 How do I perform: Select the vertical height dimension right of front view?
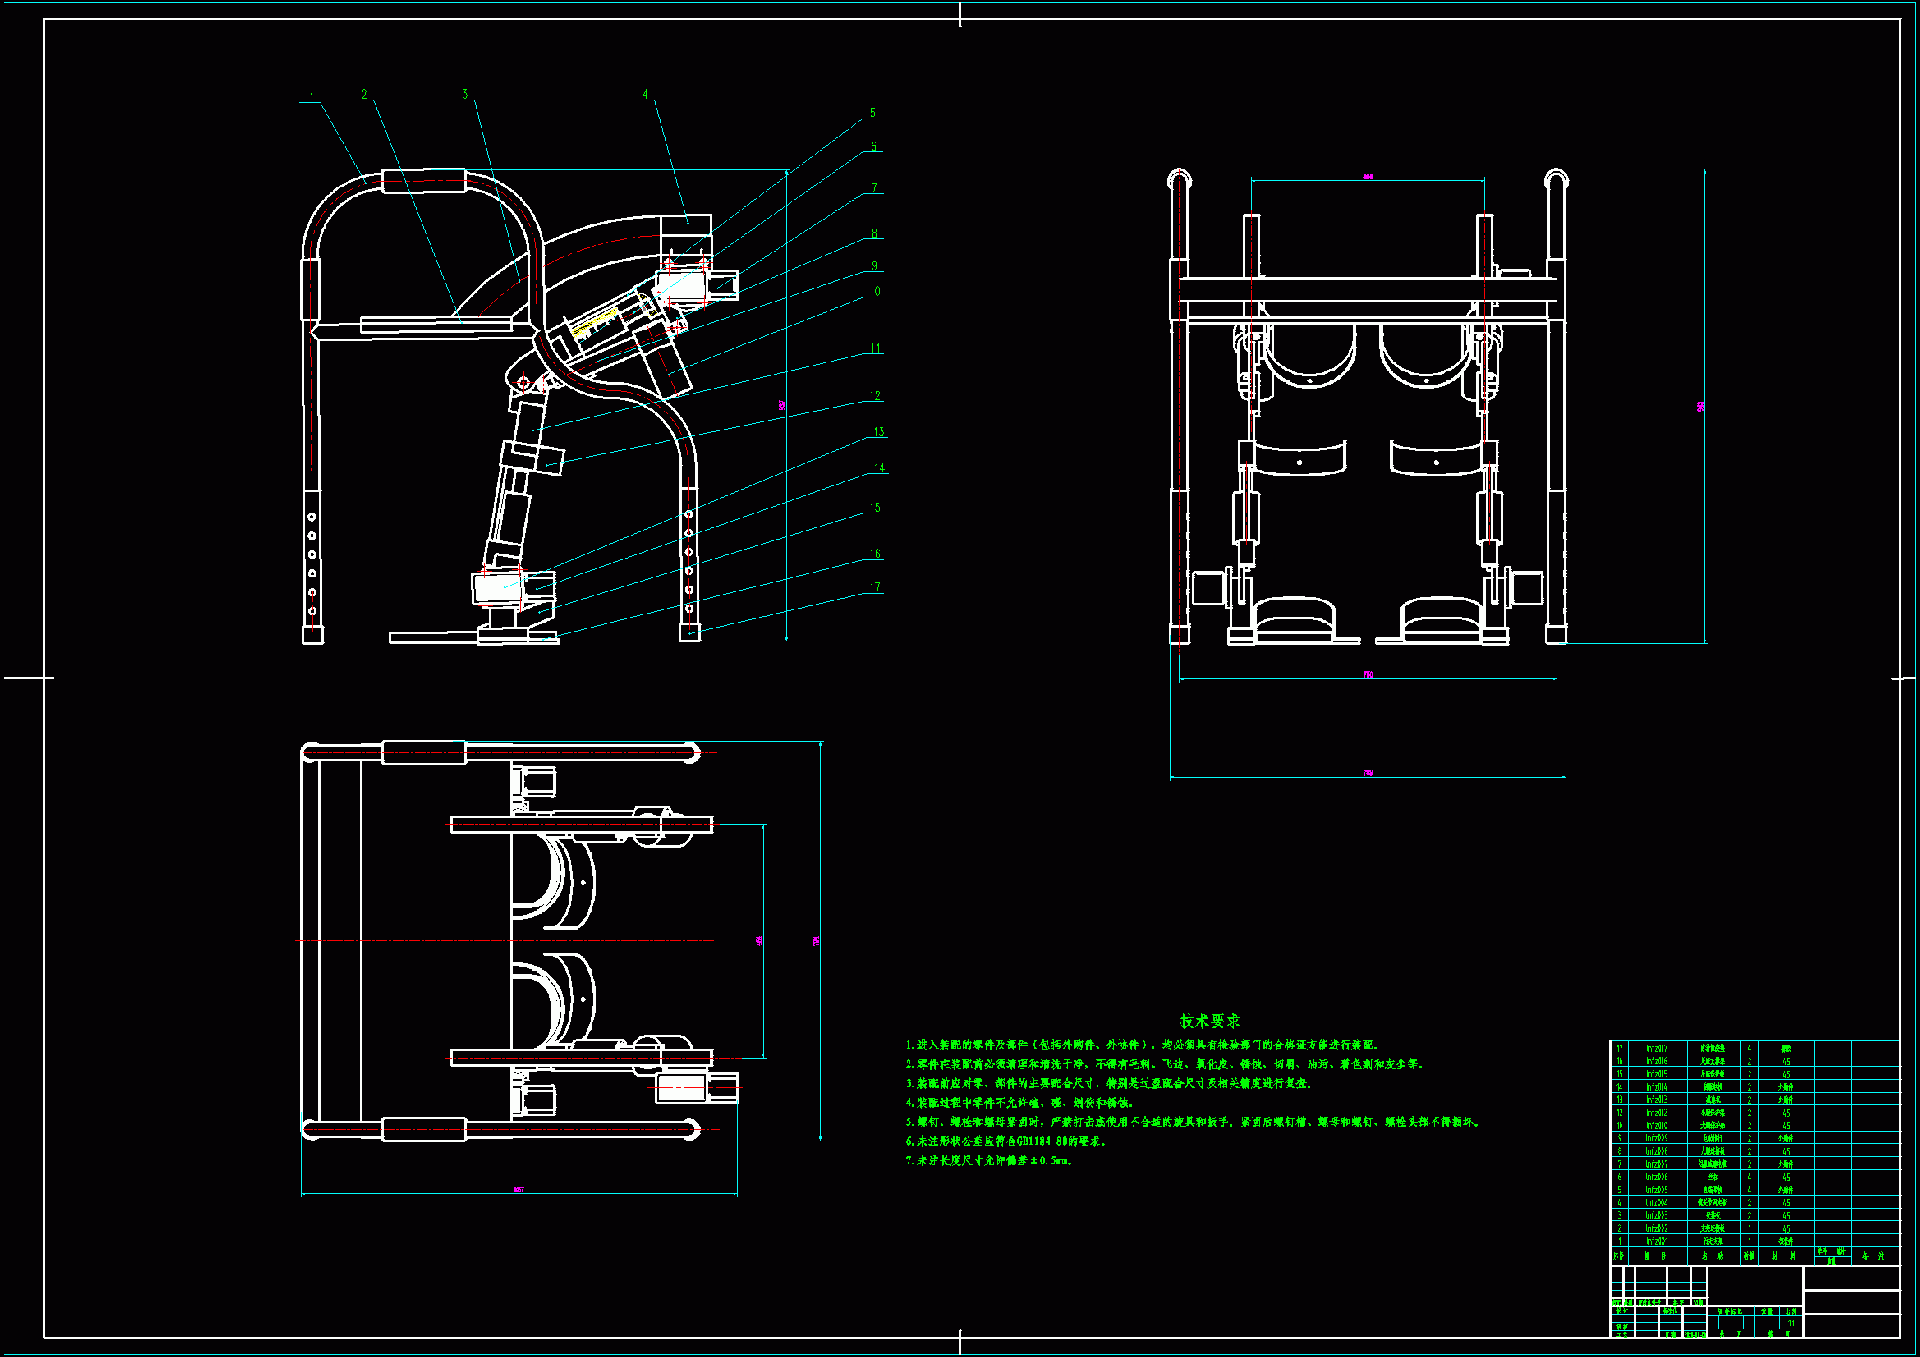click(x=1702, y=407)
